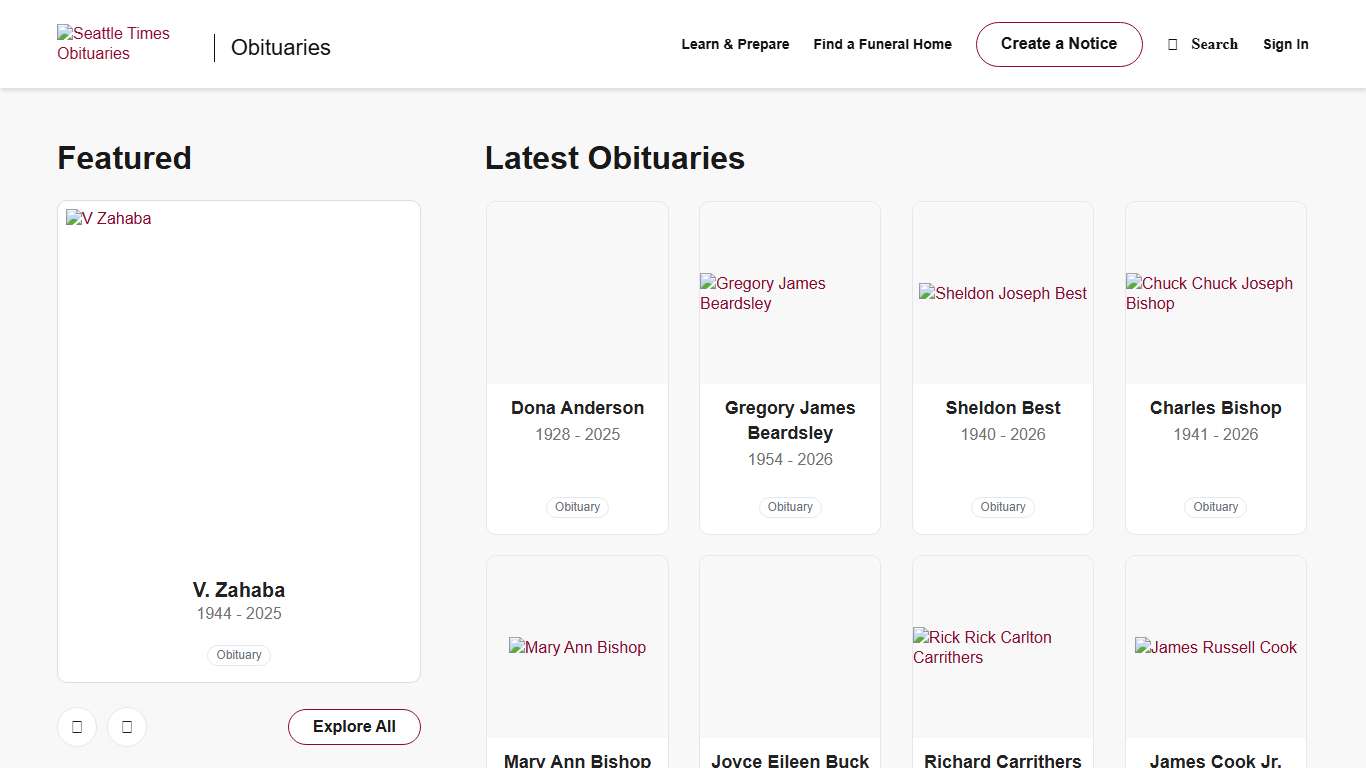This screenshot has width=1366, height=768.
Task: Click the search icon in the header
Action: coord(1173,44)
